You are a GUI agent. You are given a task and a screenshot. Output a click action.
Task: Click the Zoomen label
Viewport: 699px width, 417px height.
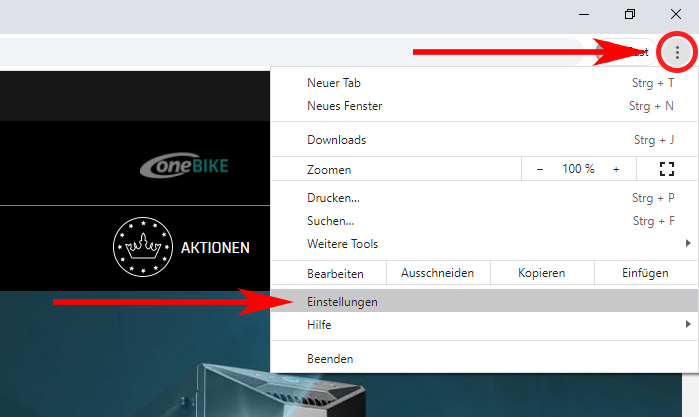point(329,170)
